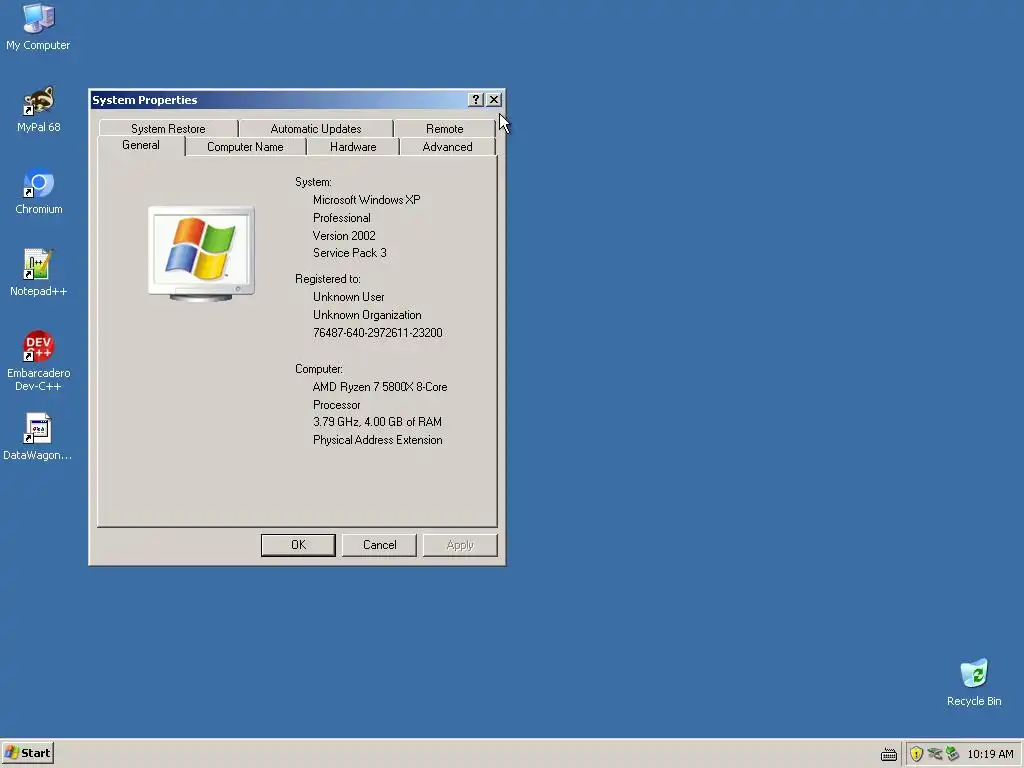Viewport: 1024px width, 768px height.
Task: Click the 'Service Pack 3' text
Action: coord(349,253)
